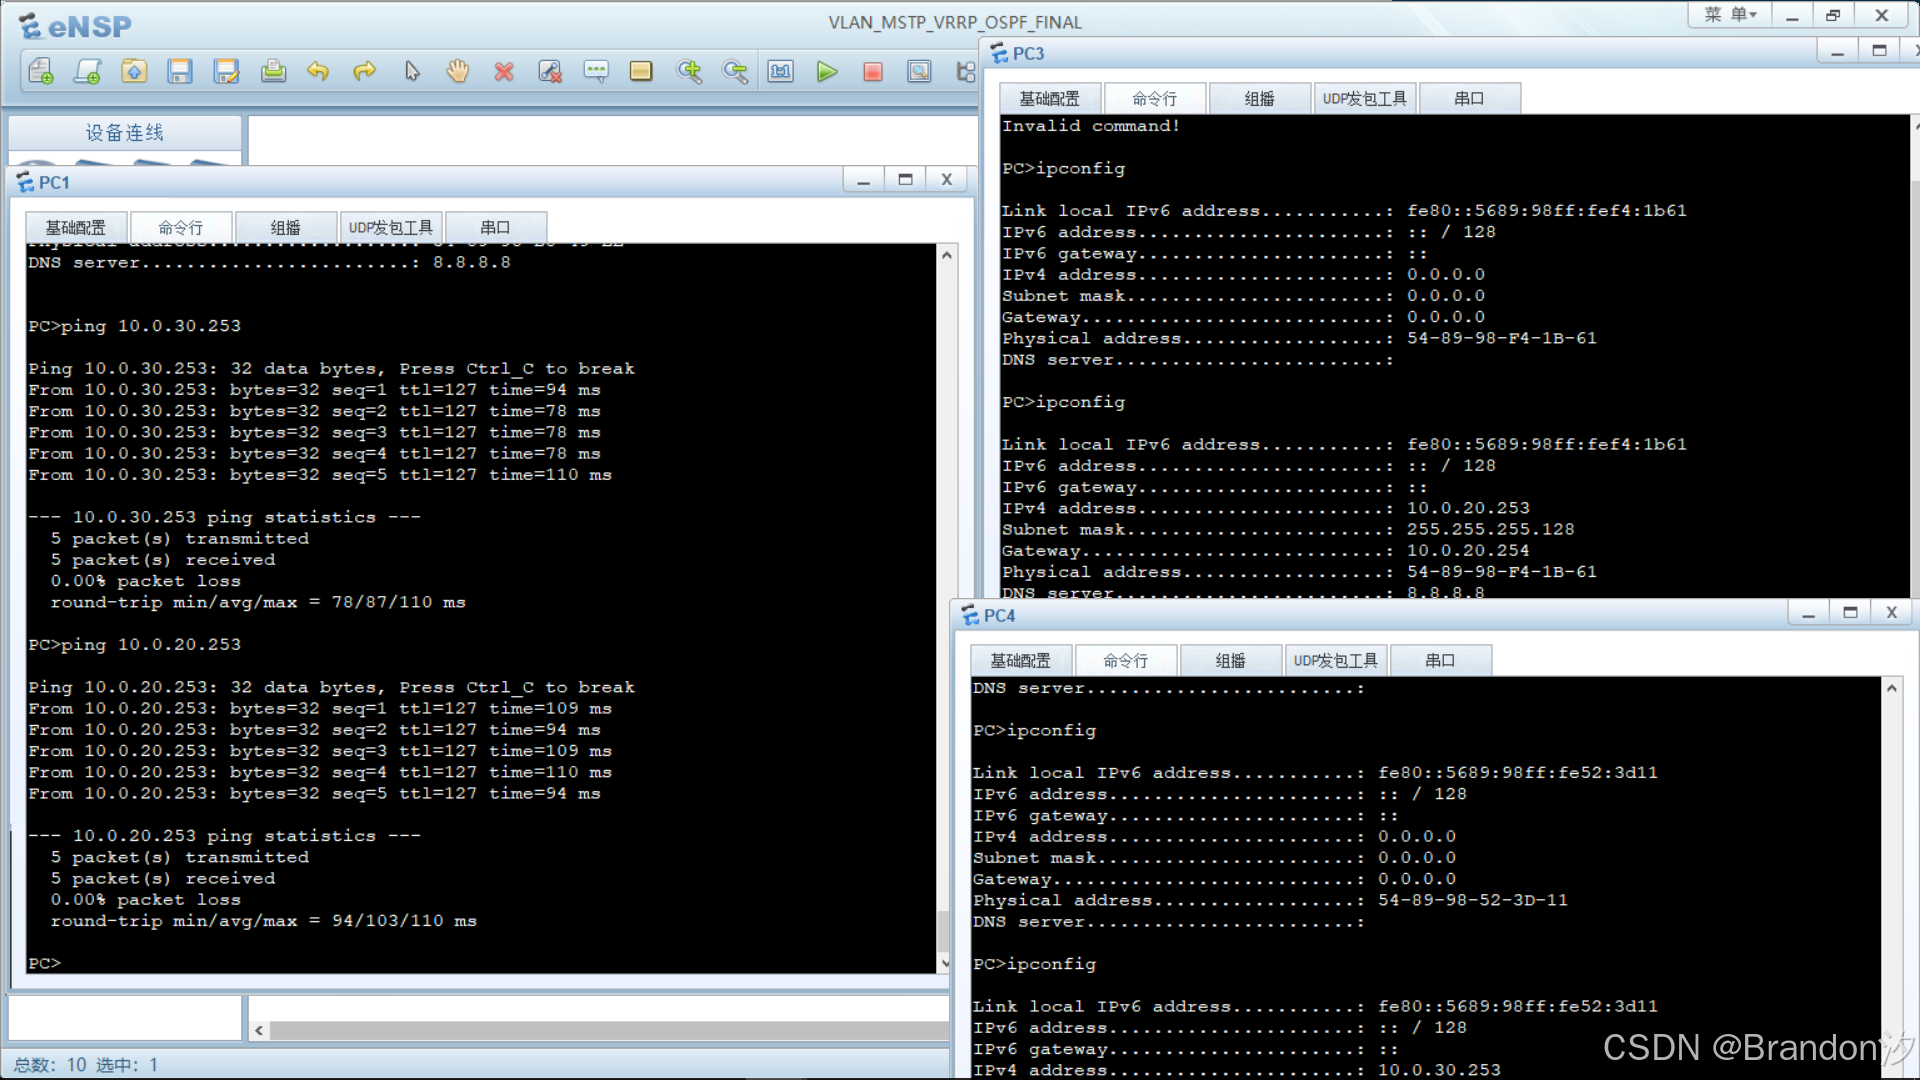The height and width of the screenshot is (1080, 1920).
Task: Print the topology
Action: (273, 71)
